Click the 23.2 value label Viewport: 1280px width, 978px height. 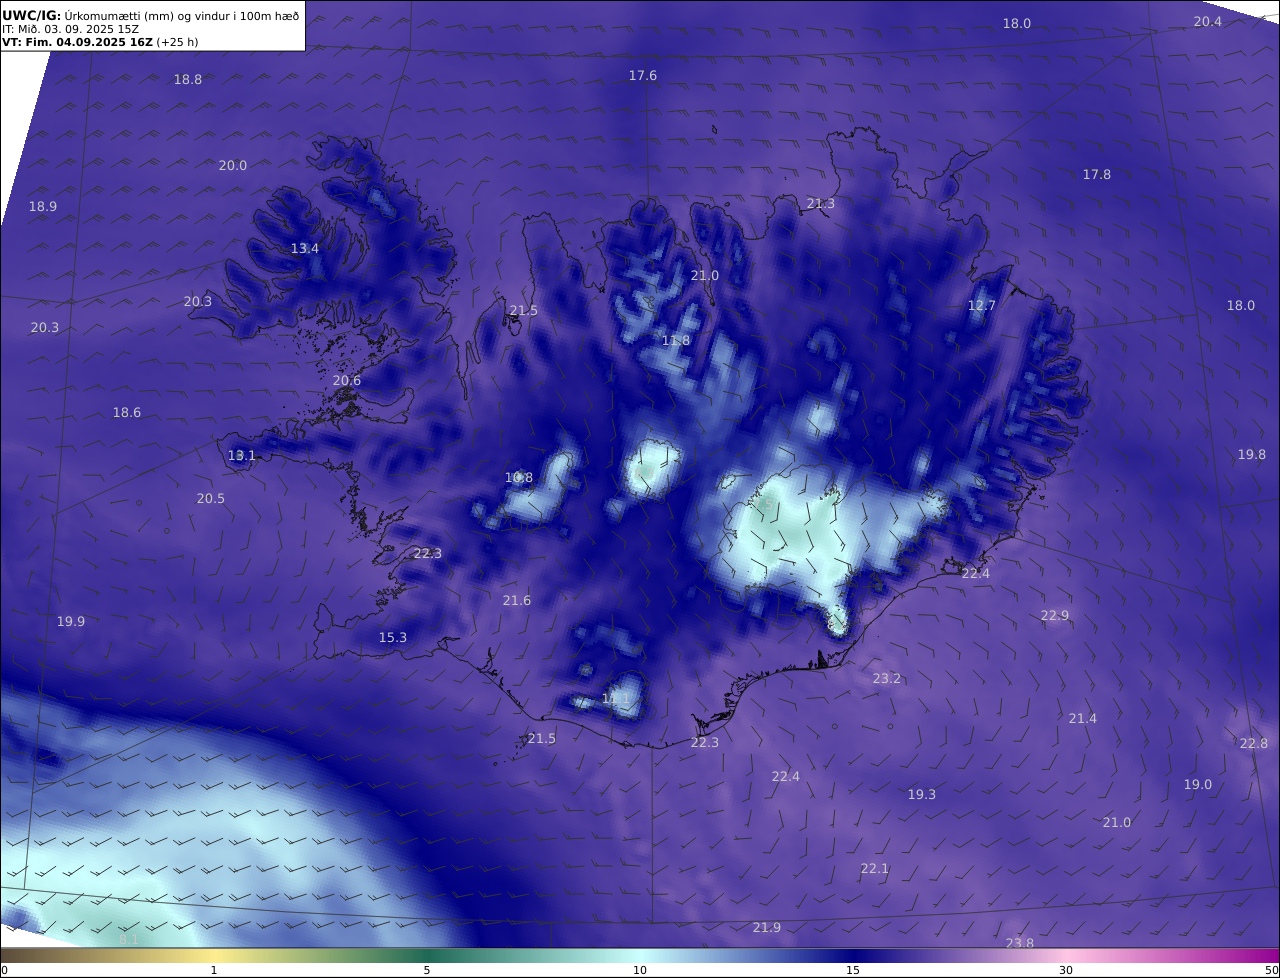(887, 678)
